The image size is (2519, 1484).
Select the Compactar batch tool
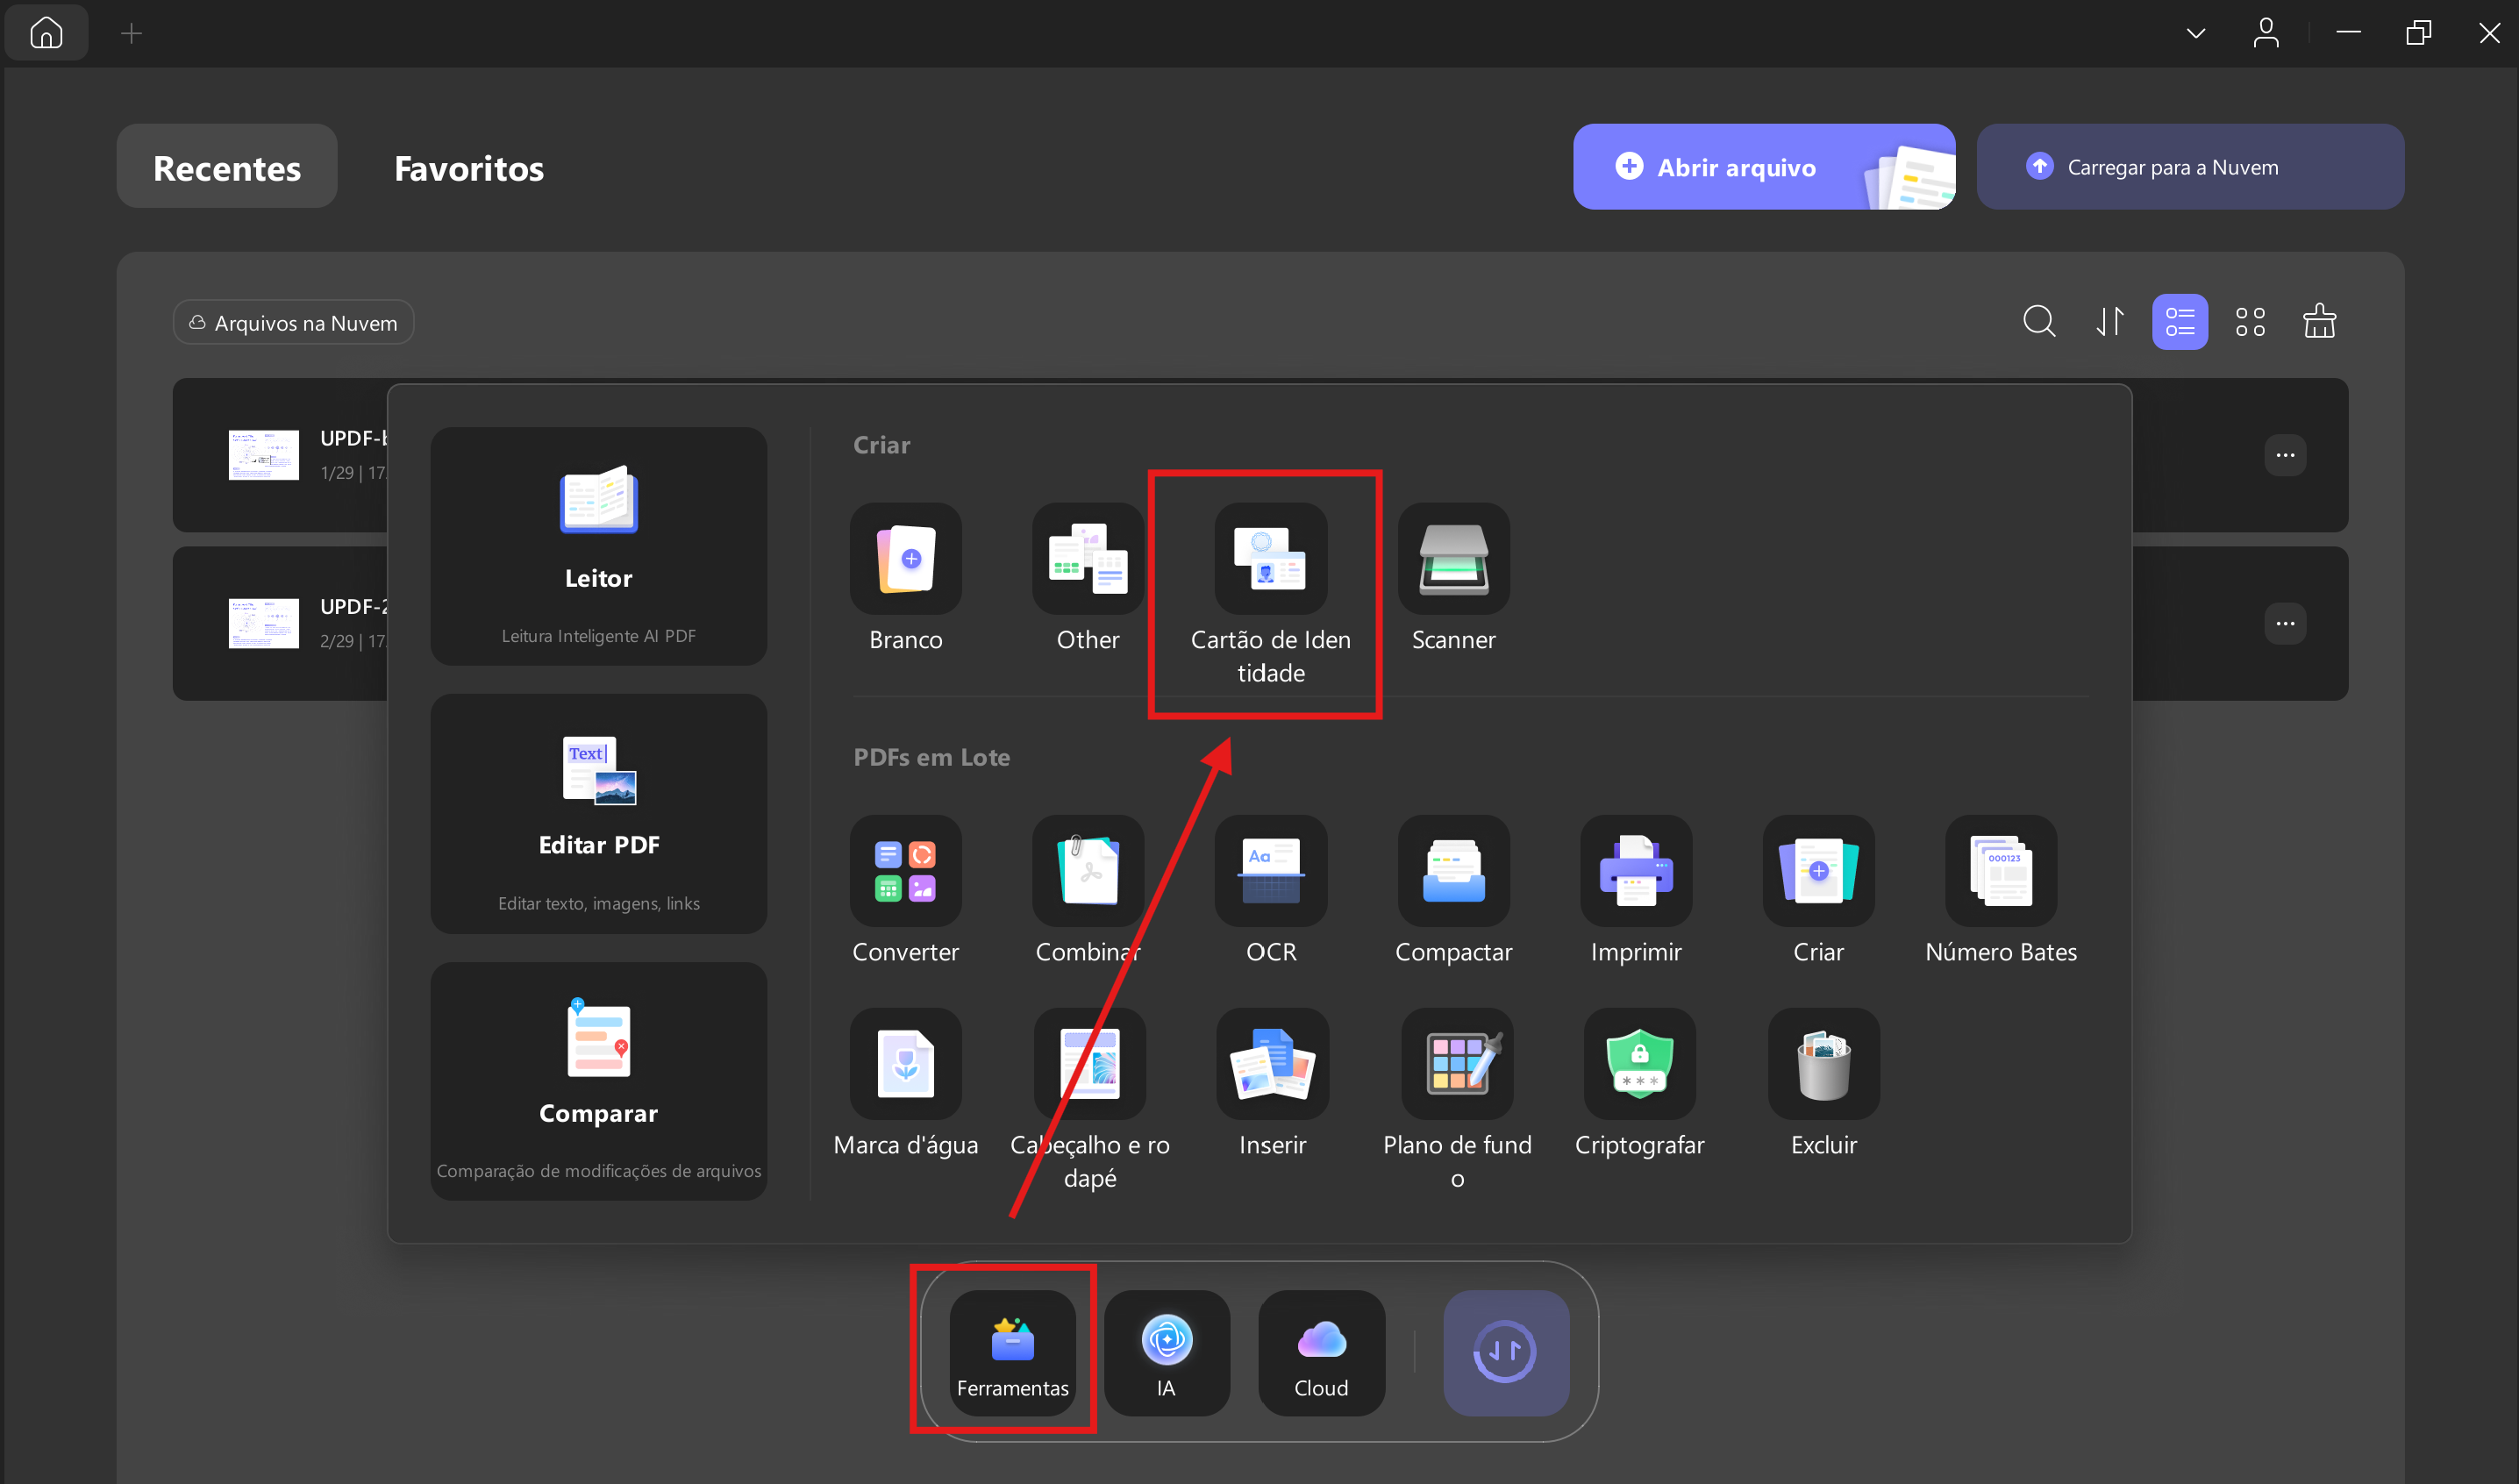[1453, 871]
